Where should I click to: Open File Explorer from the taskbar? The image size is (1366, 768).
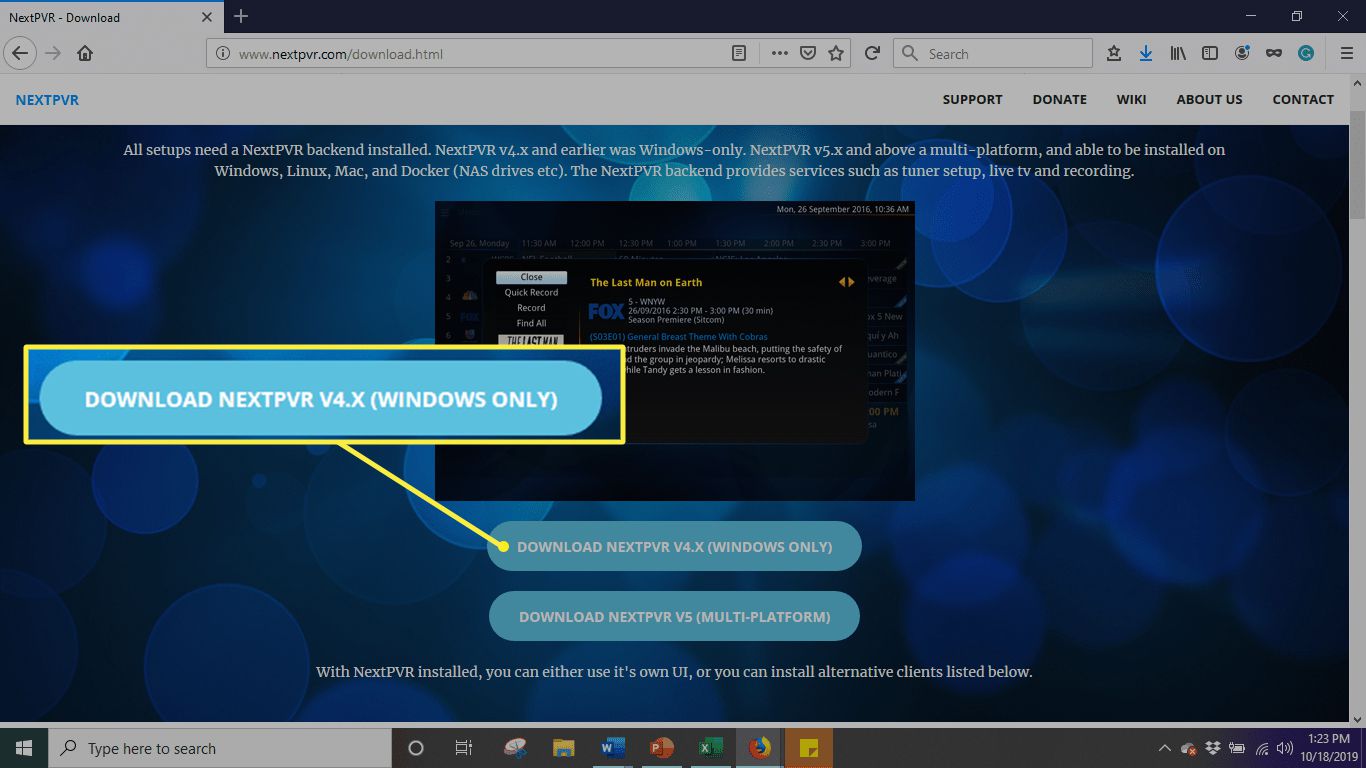(x=564, y=748)
